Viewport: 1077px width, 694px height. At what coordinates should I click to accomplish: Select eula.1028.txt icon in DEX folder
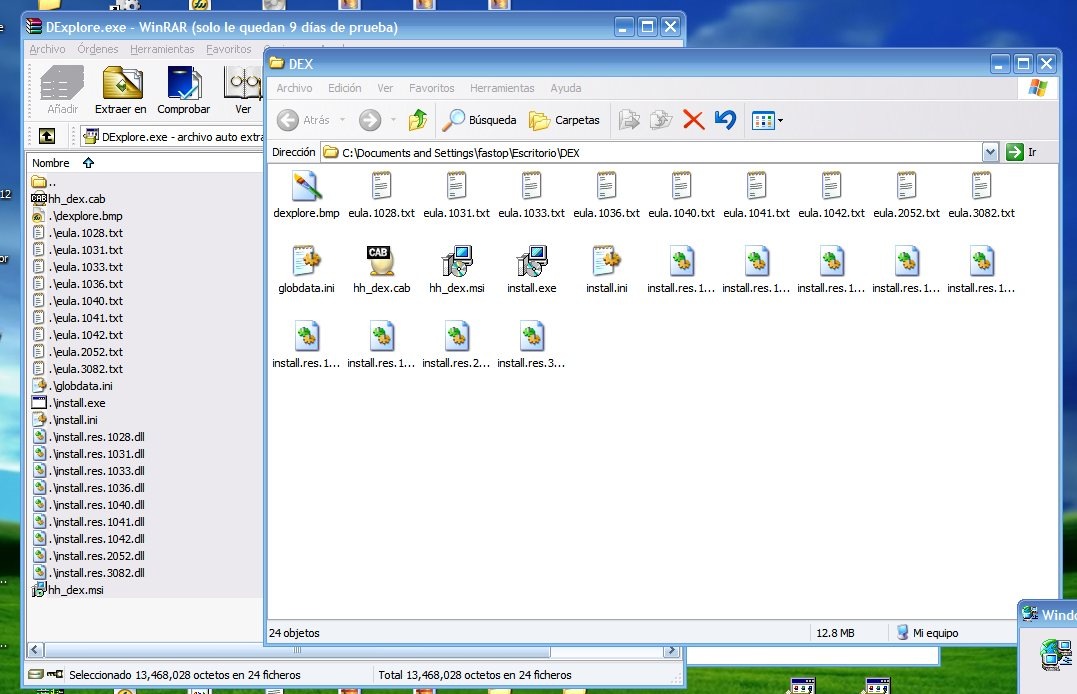click(381, 186)
